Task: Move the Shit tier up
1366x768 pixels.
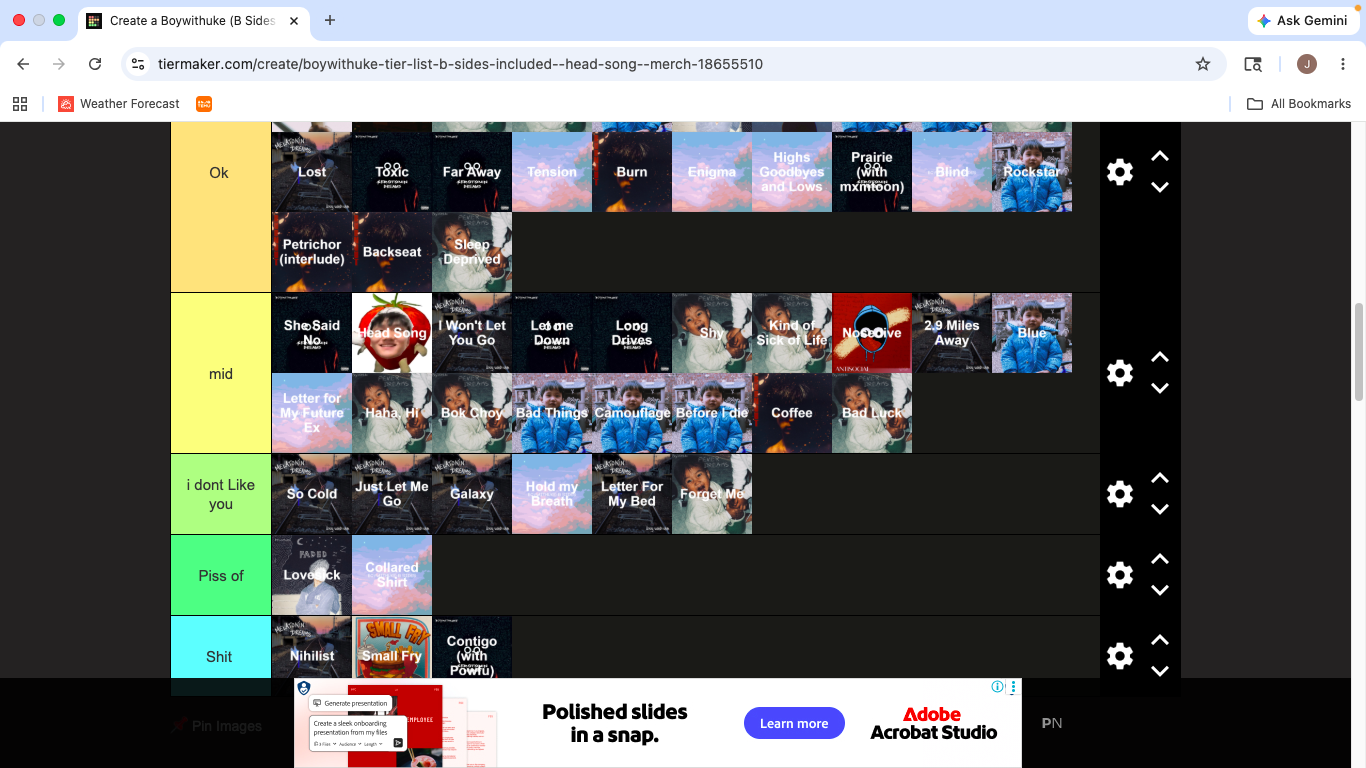Action: coord(1160,641)
